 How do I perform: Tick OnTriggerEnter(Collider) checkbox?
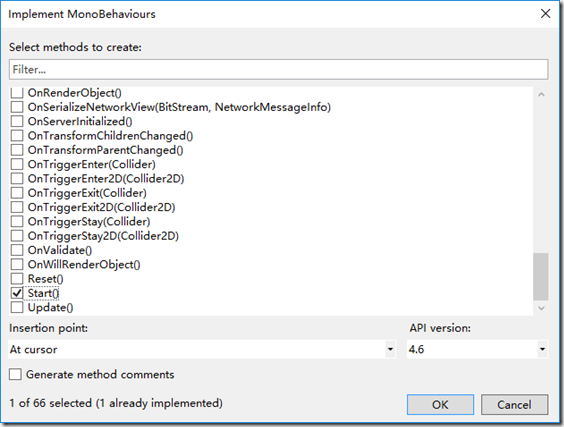tap(17, 164)
